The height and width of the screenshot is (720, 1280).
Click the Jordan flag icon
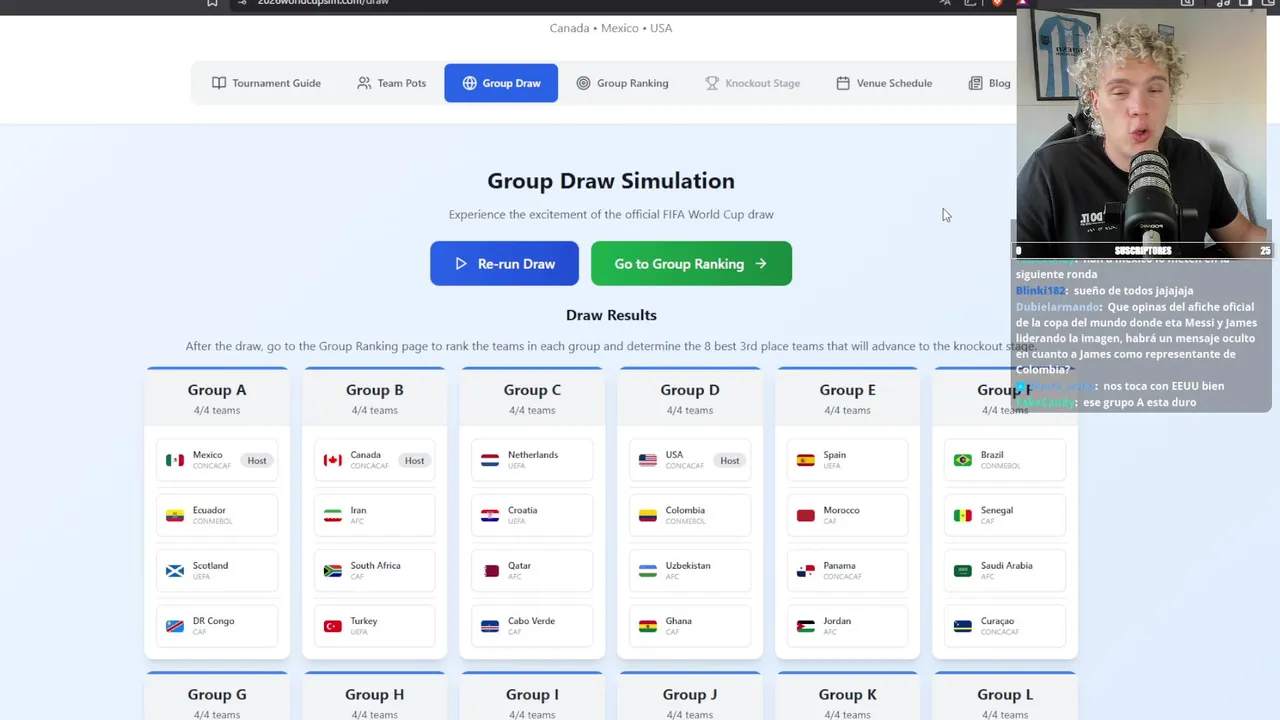coord(806,626)
